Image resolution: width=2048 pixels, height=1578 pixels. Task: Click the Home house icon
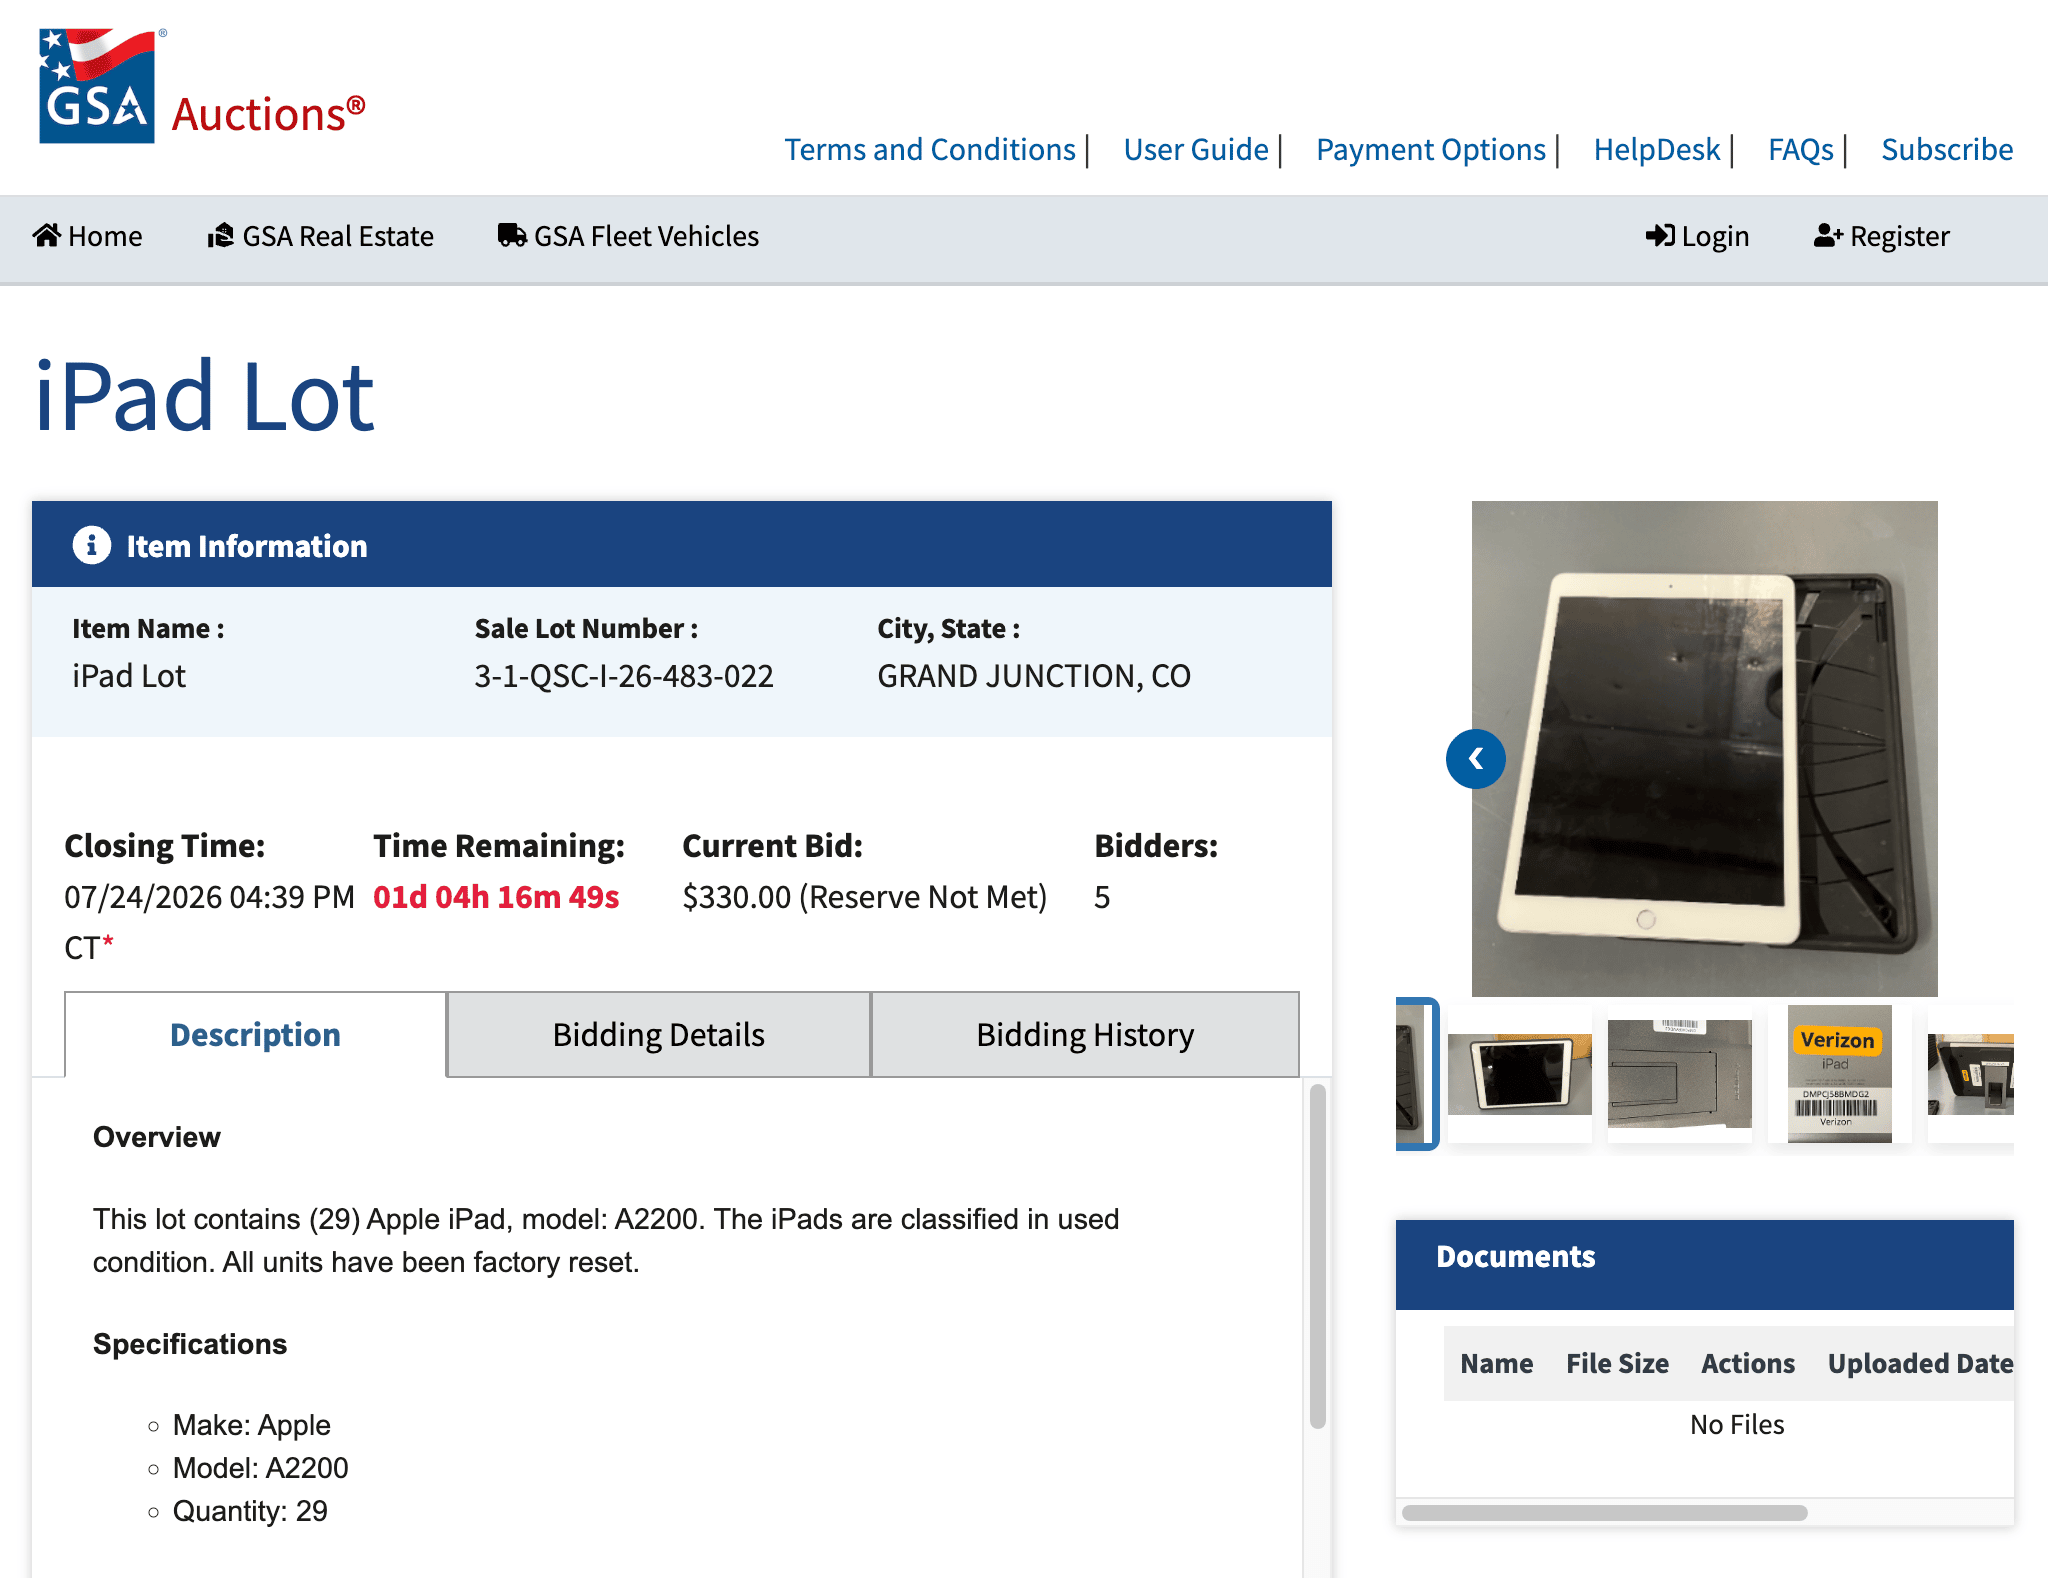tap(47, 235)
